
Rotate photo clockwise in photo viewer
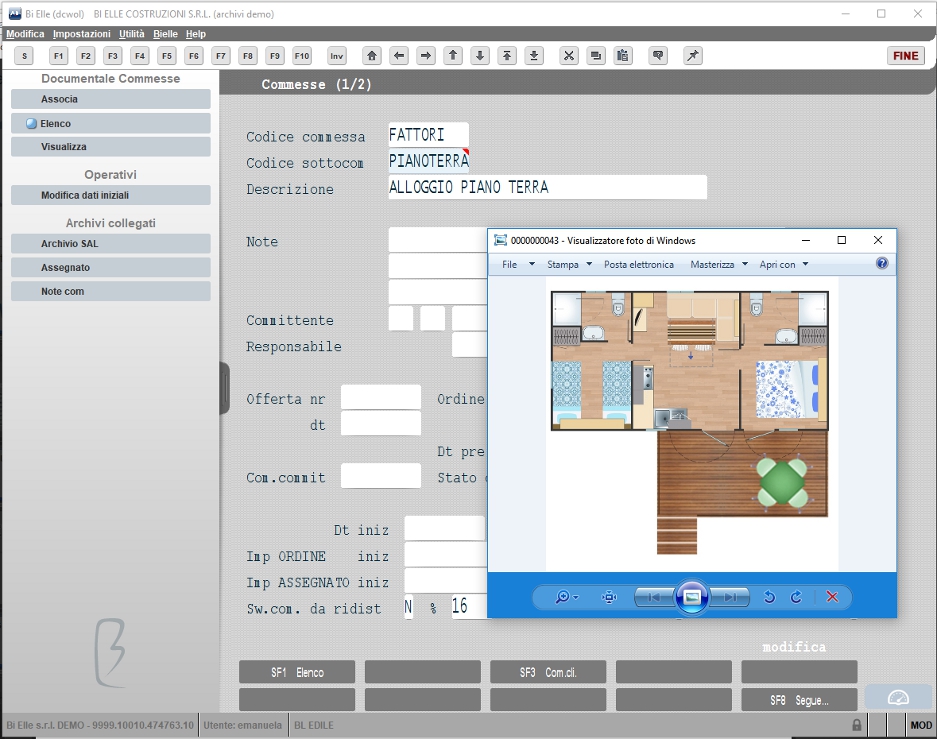coord(796,597)
